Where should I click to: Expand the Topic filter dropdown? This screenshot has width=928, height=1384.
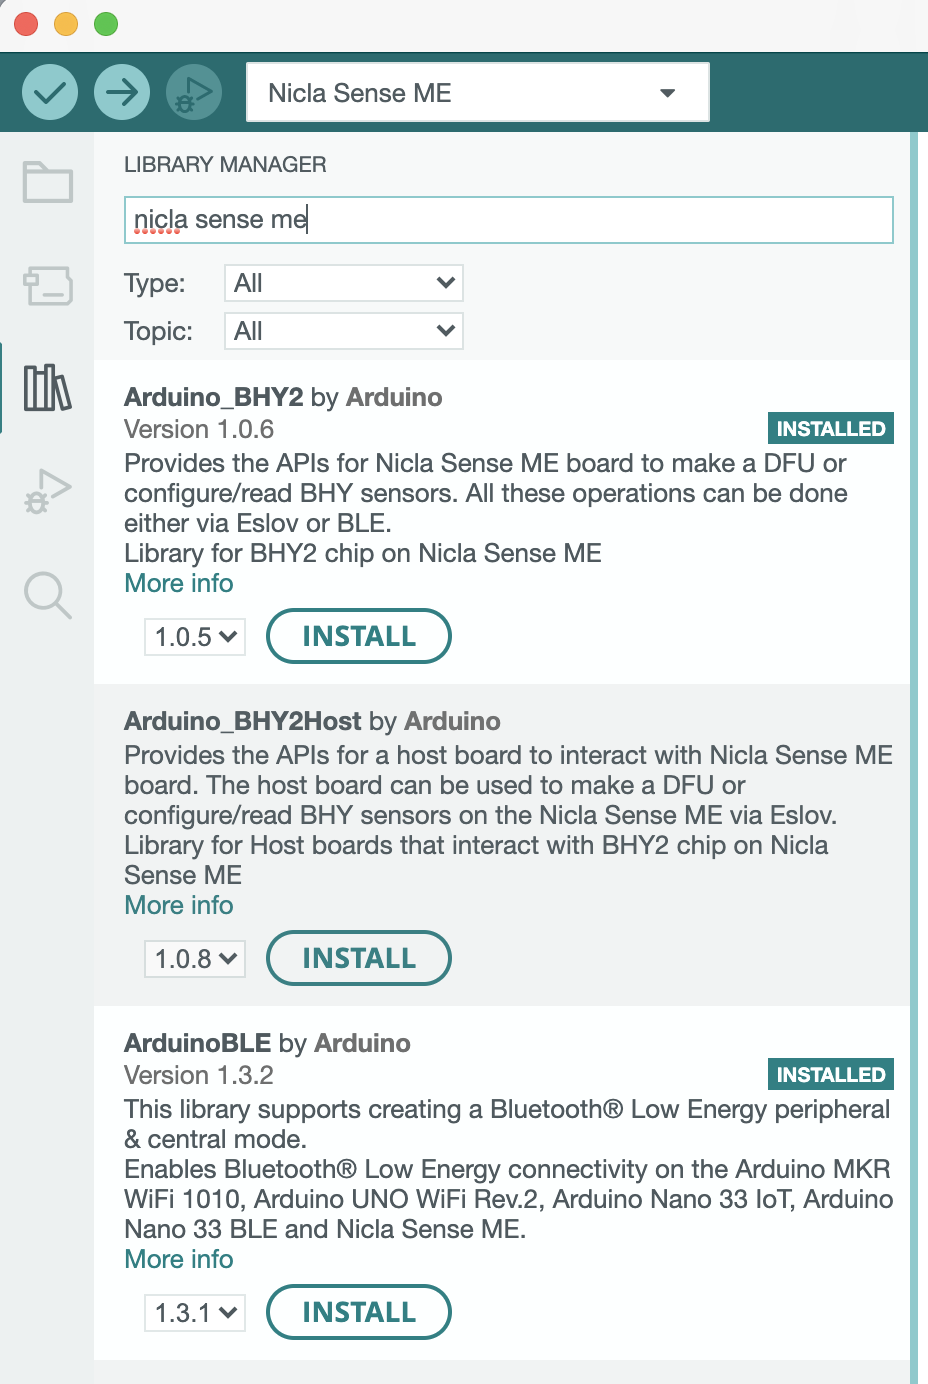click(x=343, y=331)
